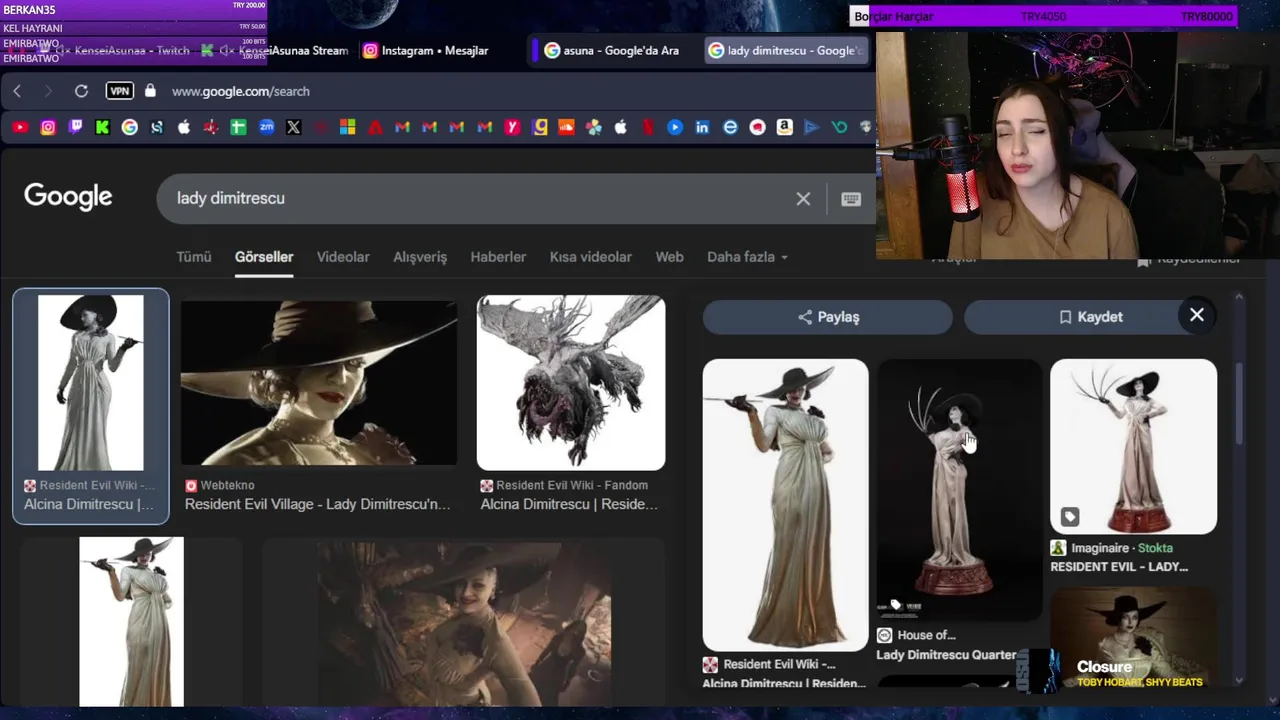Open the Adobe bookmark icon
1280x720 pixels.
[375, 127]
